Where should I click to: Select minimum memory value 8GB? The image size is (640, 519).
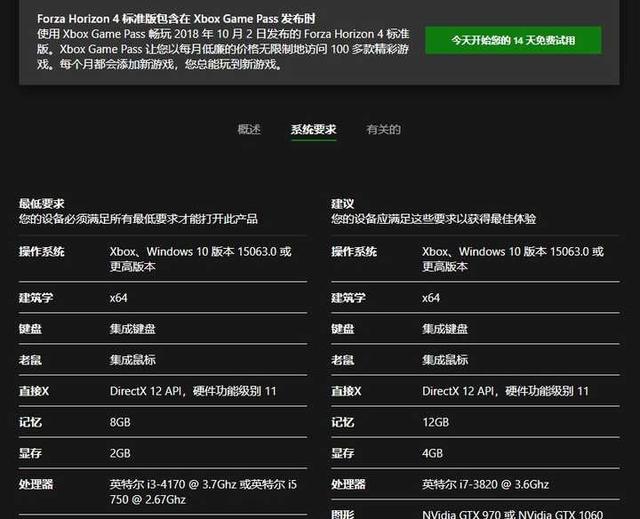(120, 422)
